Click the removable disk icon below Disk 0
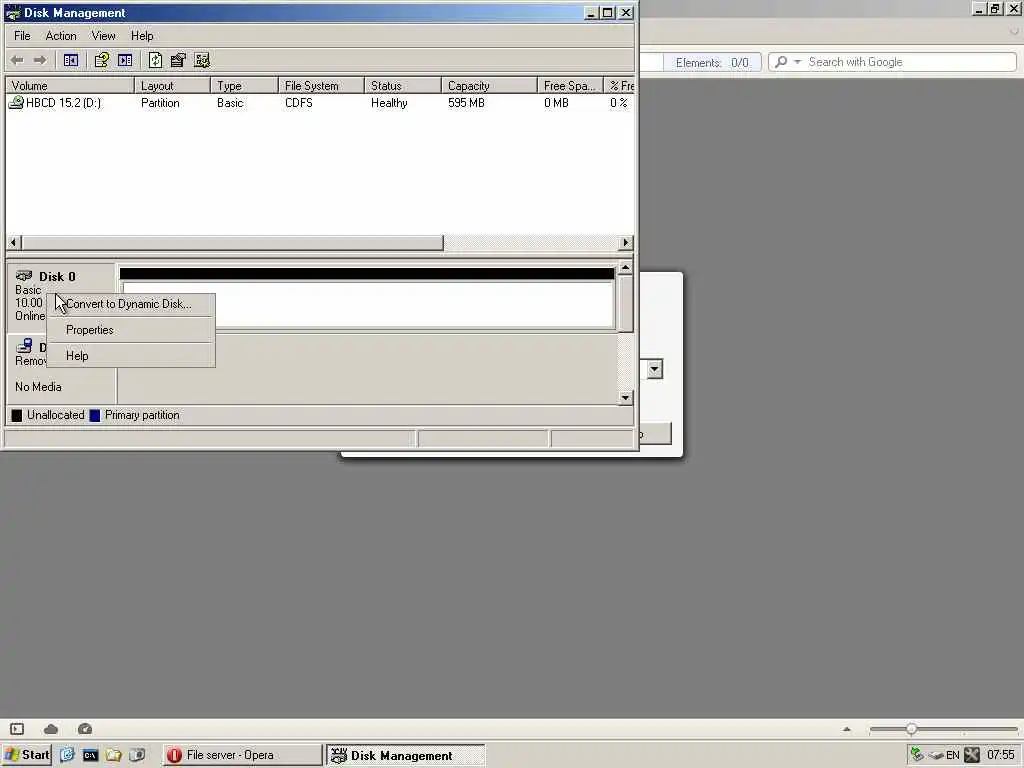This screenshot has width=1024, height=768. pyautogui.click(x=24, y=345)
